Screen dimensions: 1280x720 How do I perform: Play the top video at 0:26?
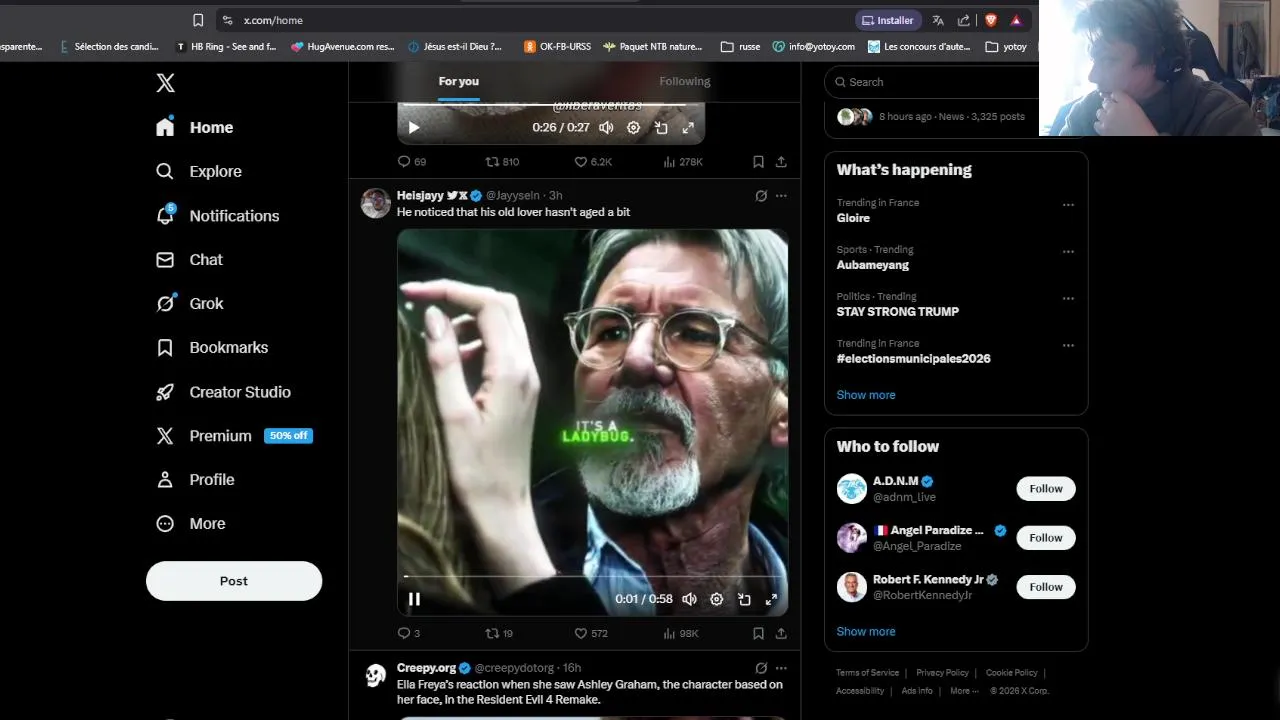(x=414, y=127)
